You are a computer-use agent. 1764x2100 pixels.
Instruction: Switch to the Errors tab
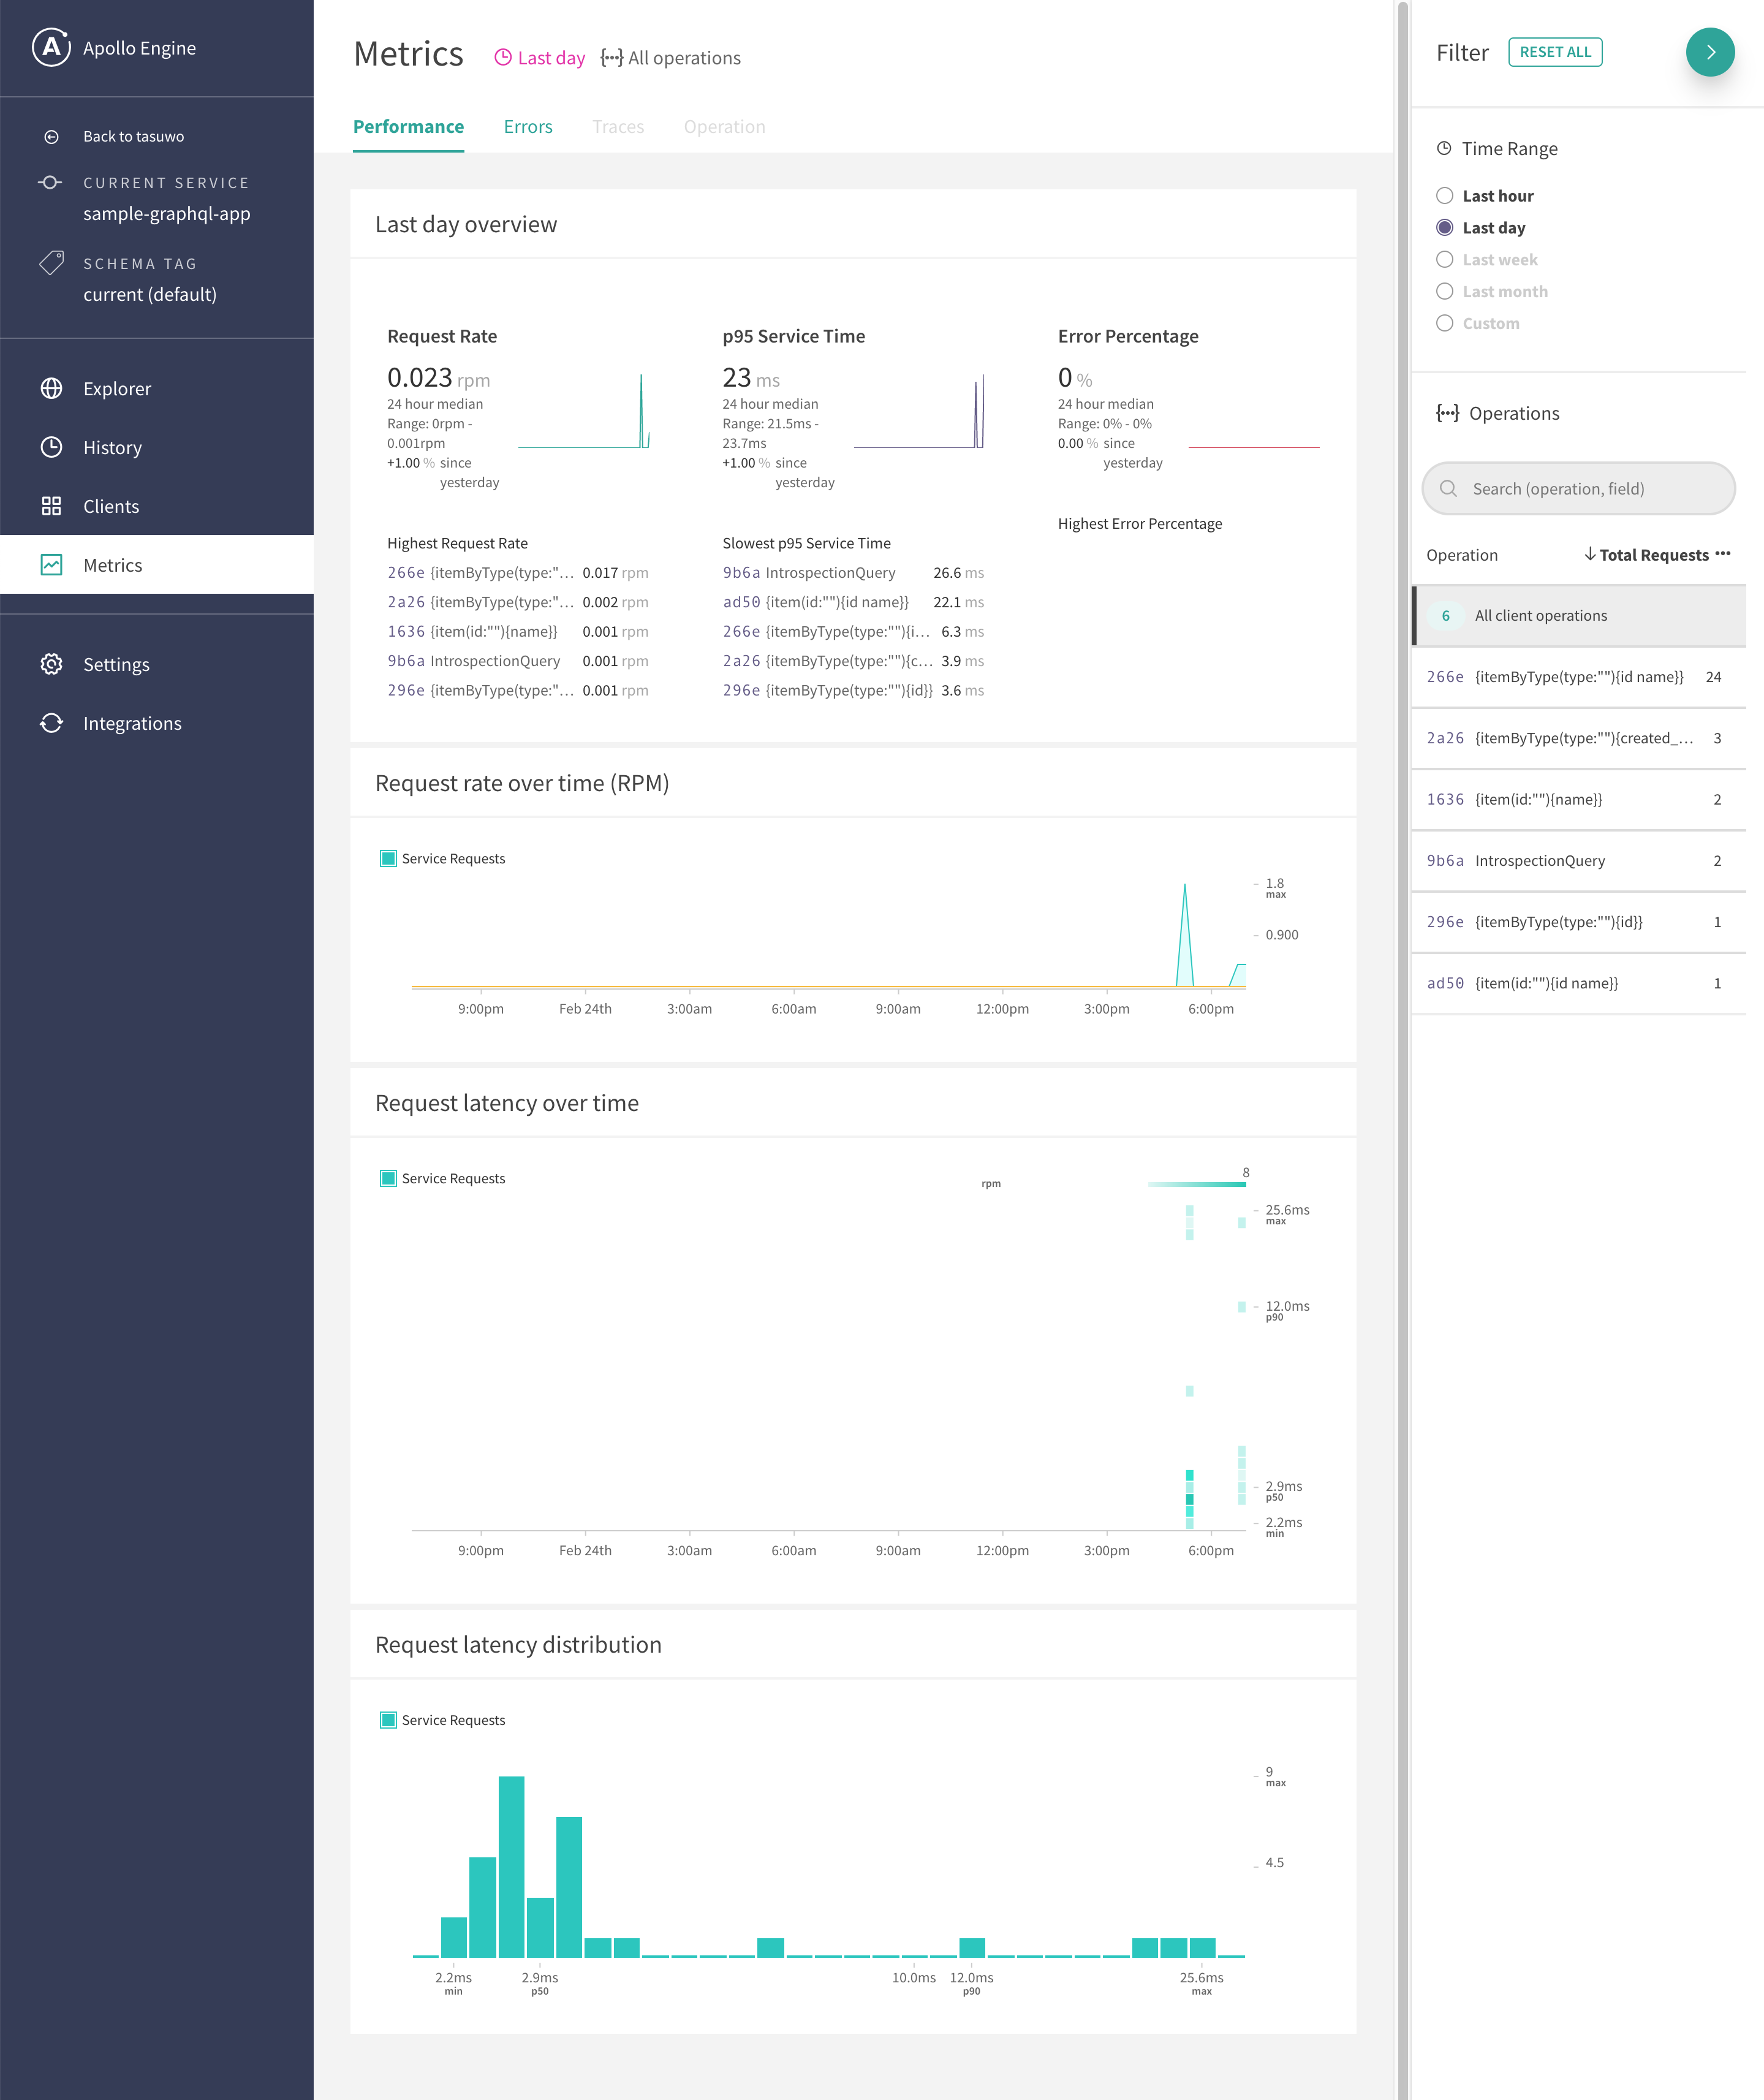pyautogui.click(x=528, y=127)
